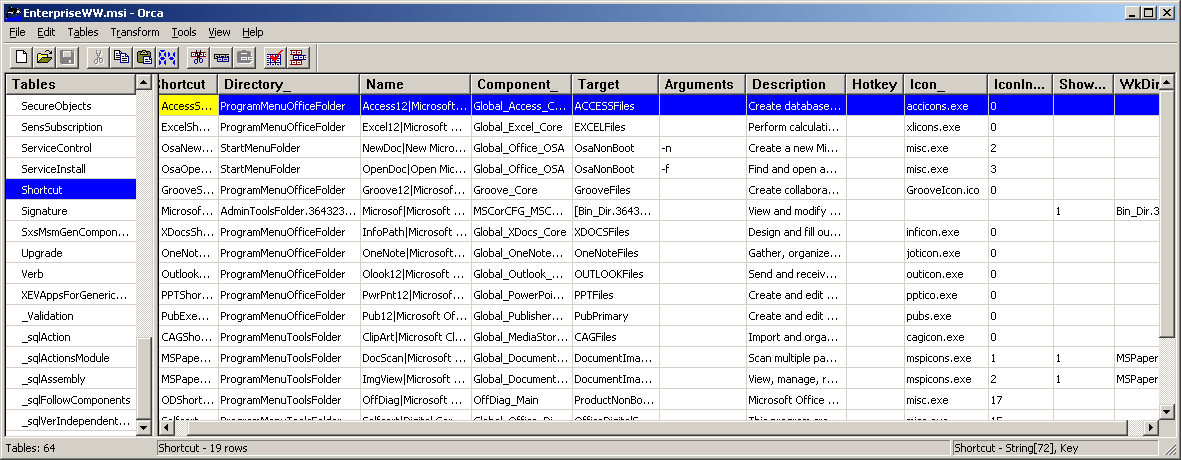The height and width of the screenshot is (460, 1181).
Task: Click the Find binoculars toolbar icon
Action: tap(166, 57)
